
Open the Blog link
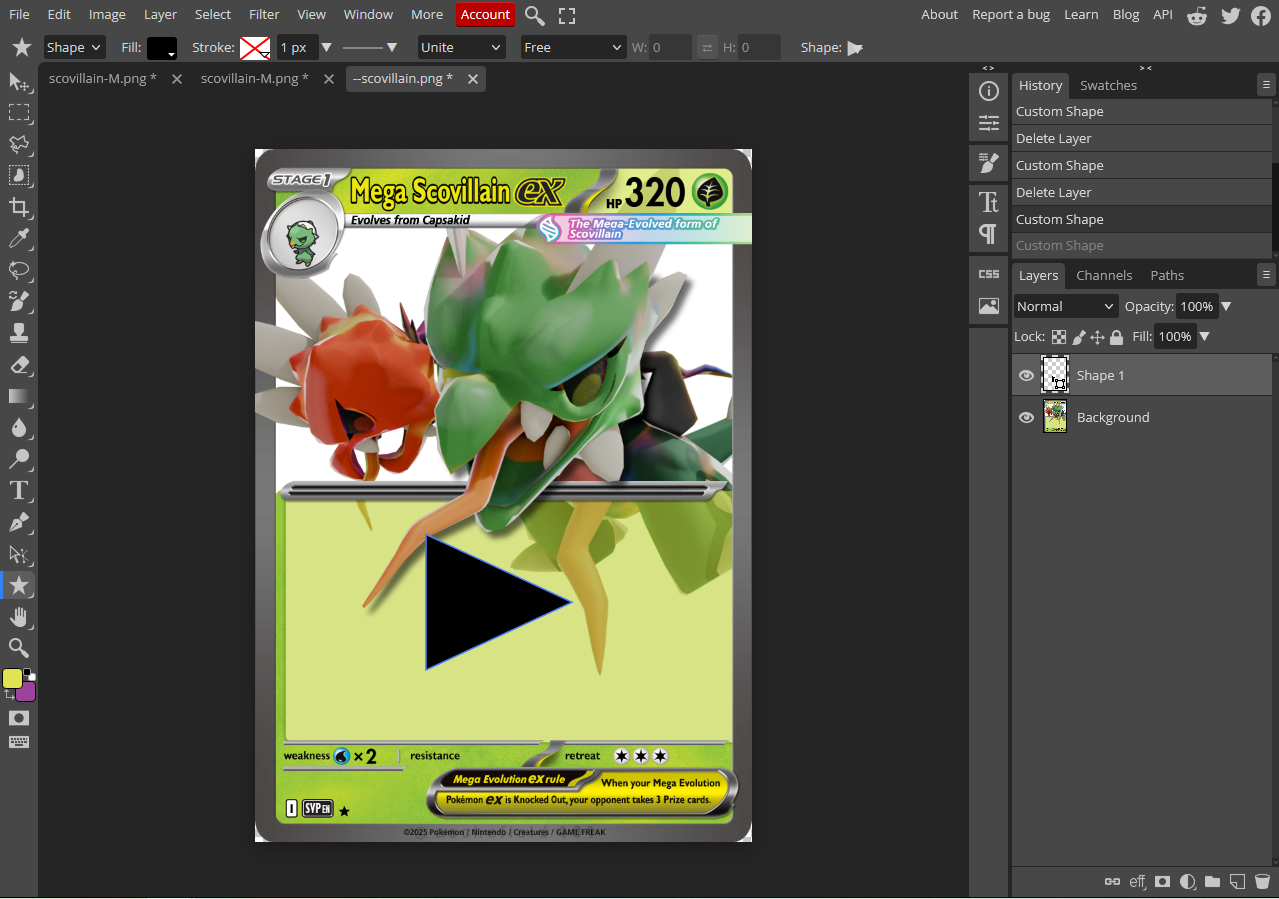pos(1126,14)
